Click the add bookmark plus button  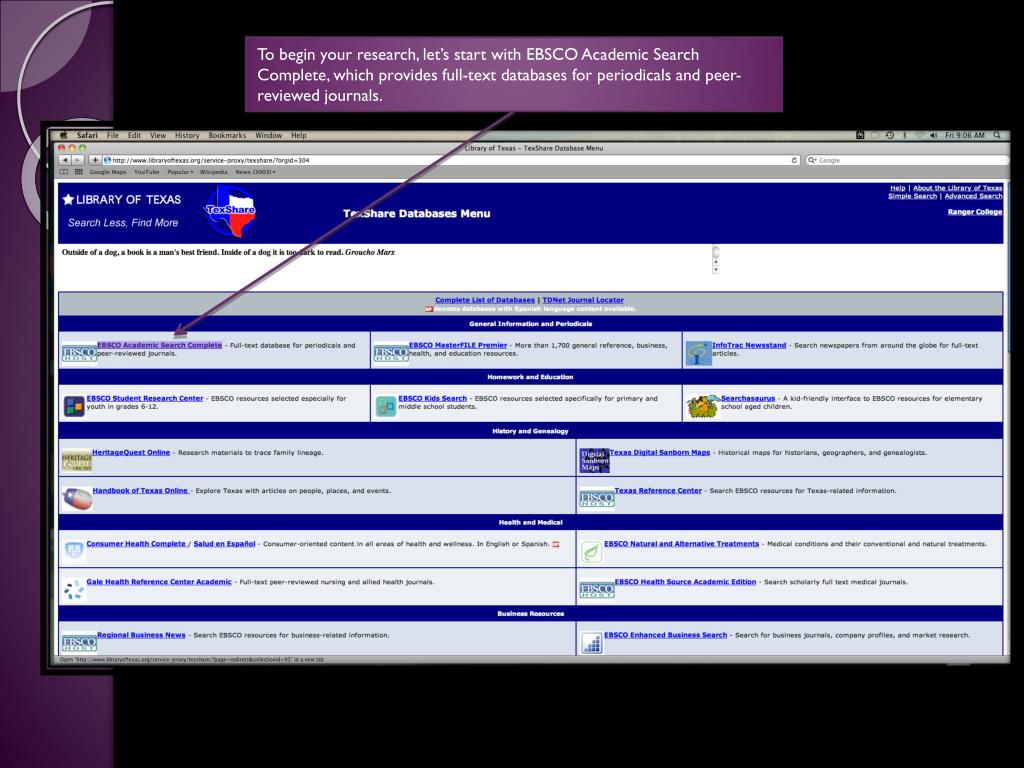pyautogui.click(x=95, y=160)
